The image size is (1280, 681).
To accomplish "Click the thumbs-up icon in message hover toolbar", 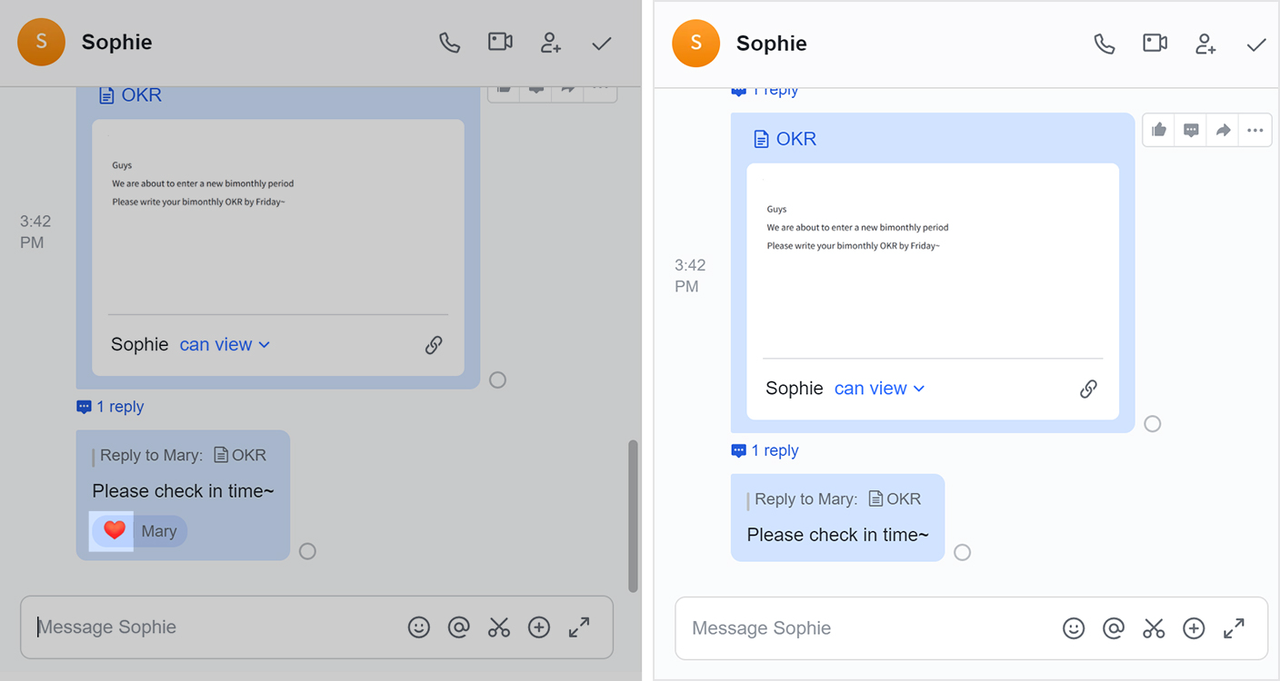I will pyautogui.click(x=1159, y=130).
